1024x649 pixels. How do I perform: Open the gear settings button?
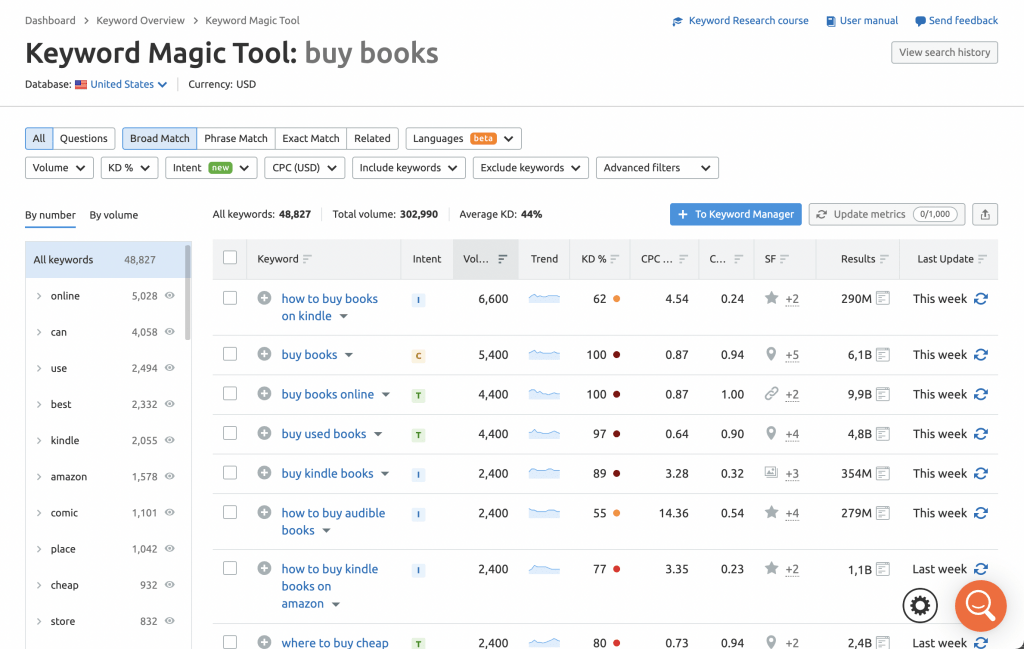coord(920,605)
